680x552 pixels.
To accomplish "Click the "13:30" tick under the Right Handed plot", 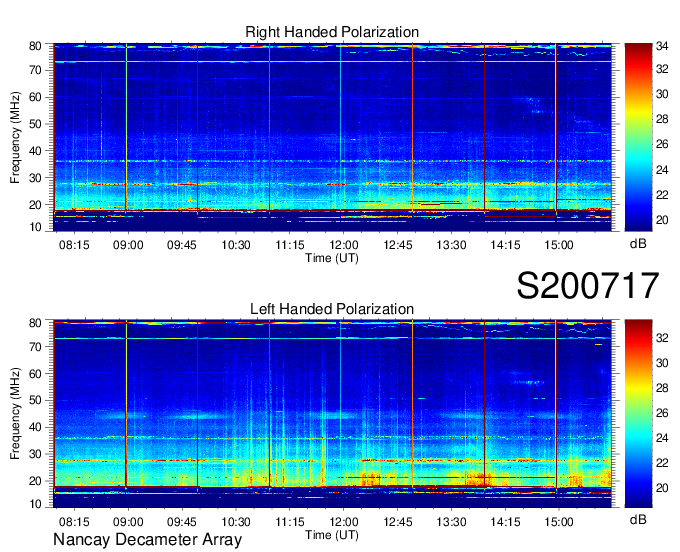I will [451, 245].
